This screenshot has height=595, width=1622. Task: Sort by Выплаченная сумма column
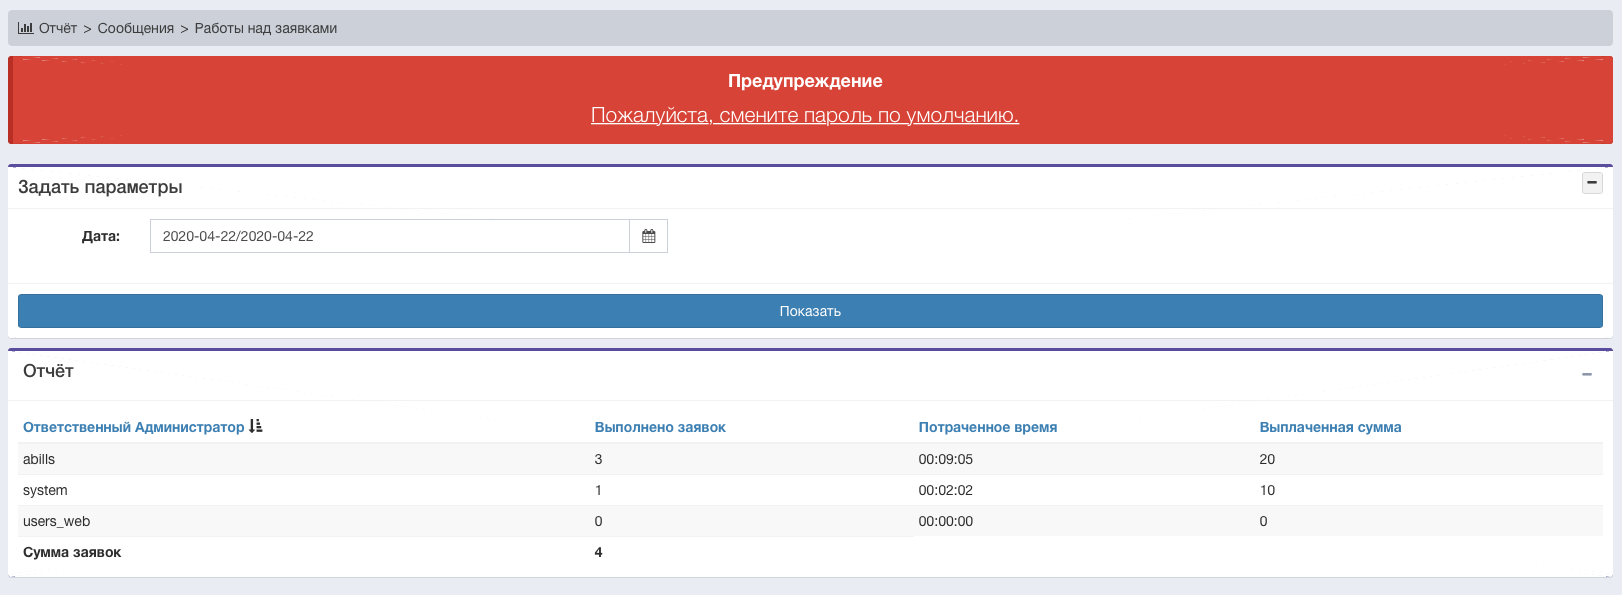click(1330, 427)
